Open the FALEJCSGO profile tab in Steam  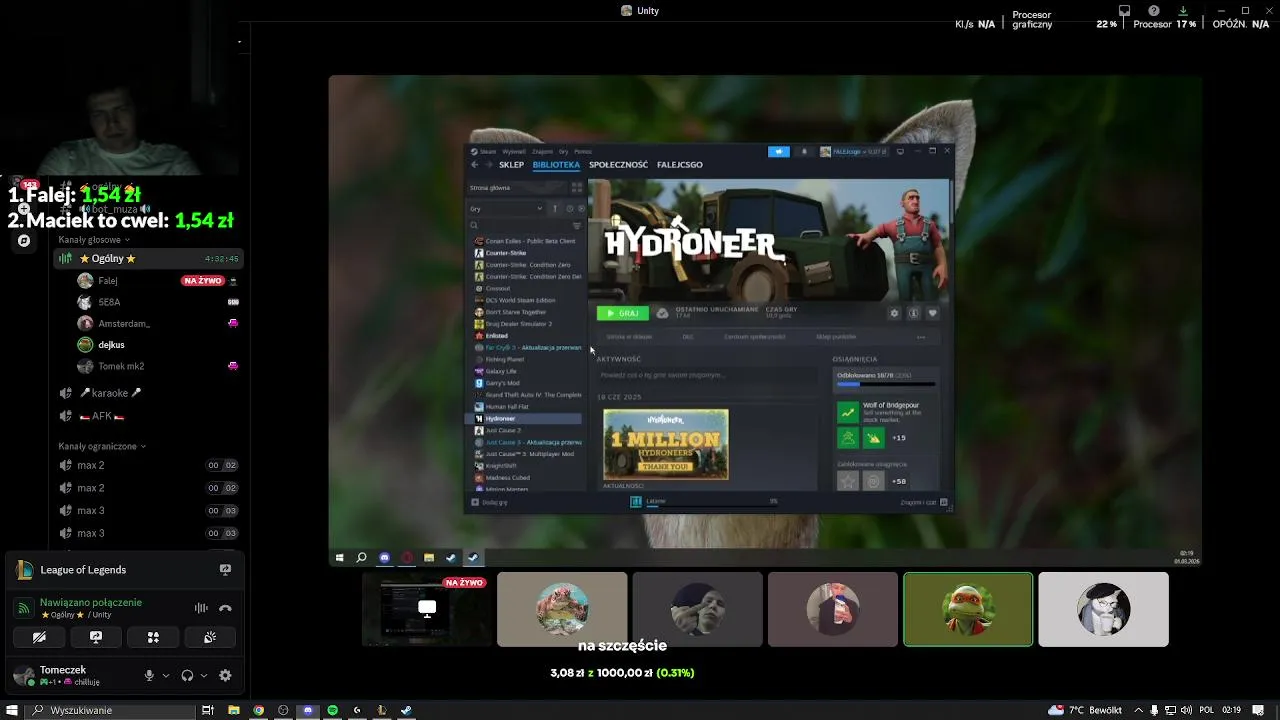(x=680, y=165)
